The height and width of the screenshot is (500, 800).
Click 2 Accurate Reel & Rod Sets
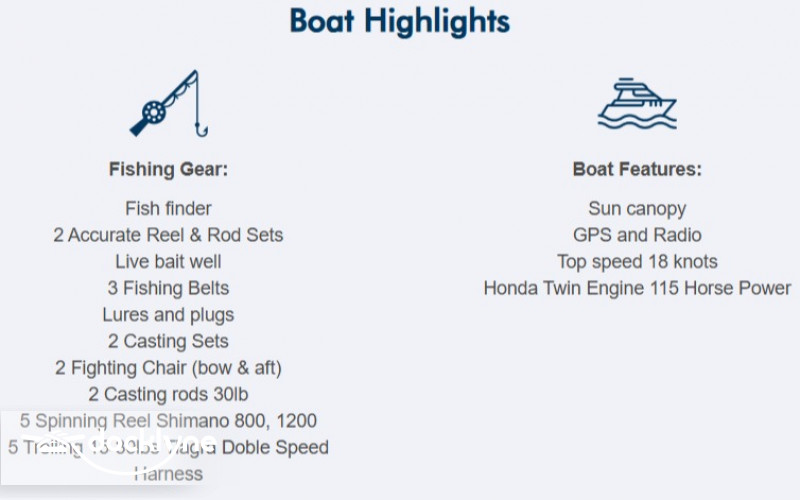tap(168, 235)
